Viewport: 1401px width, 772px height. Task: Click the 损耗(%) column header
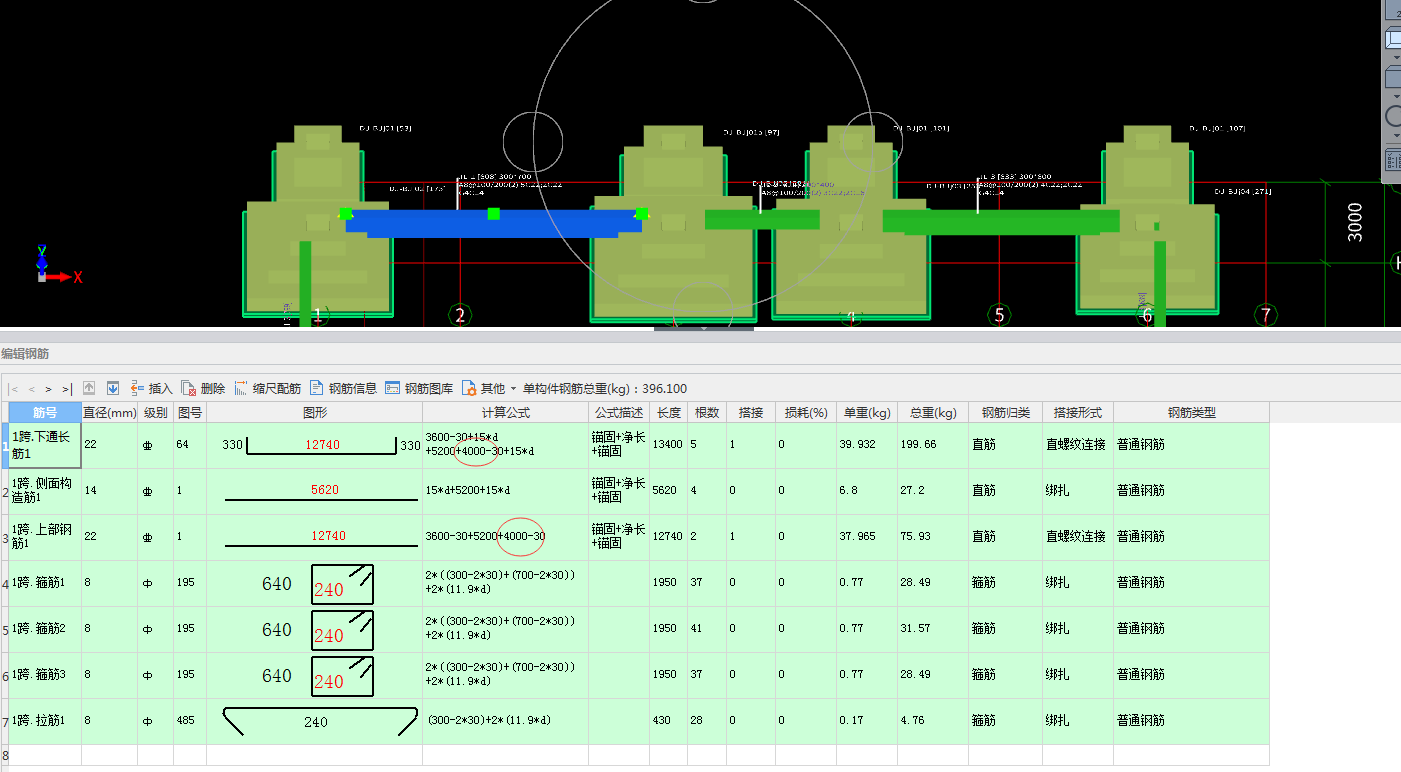[806, 412]
